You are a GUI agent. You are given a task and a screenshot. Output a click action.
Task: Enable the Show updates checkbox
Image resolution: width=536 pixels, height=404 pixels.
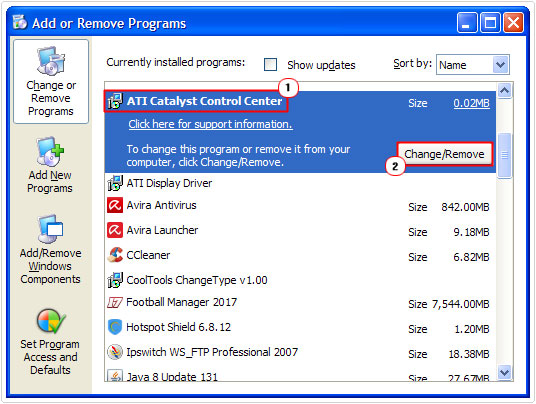[270, 64]
